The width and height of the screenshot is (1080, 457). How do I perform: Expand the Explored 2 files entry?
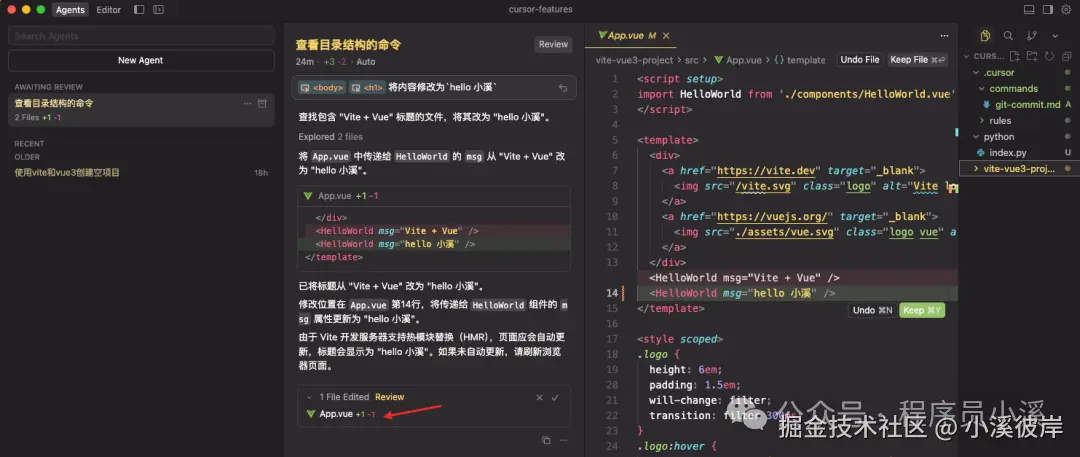click(331, 136)
